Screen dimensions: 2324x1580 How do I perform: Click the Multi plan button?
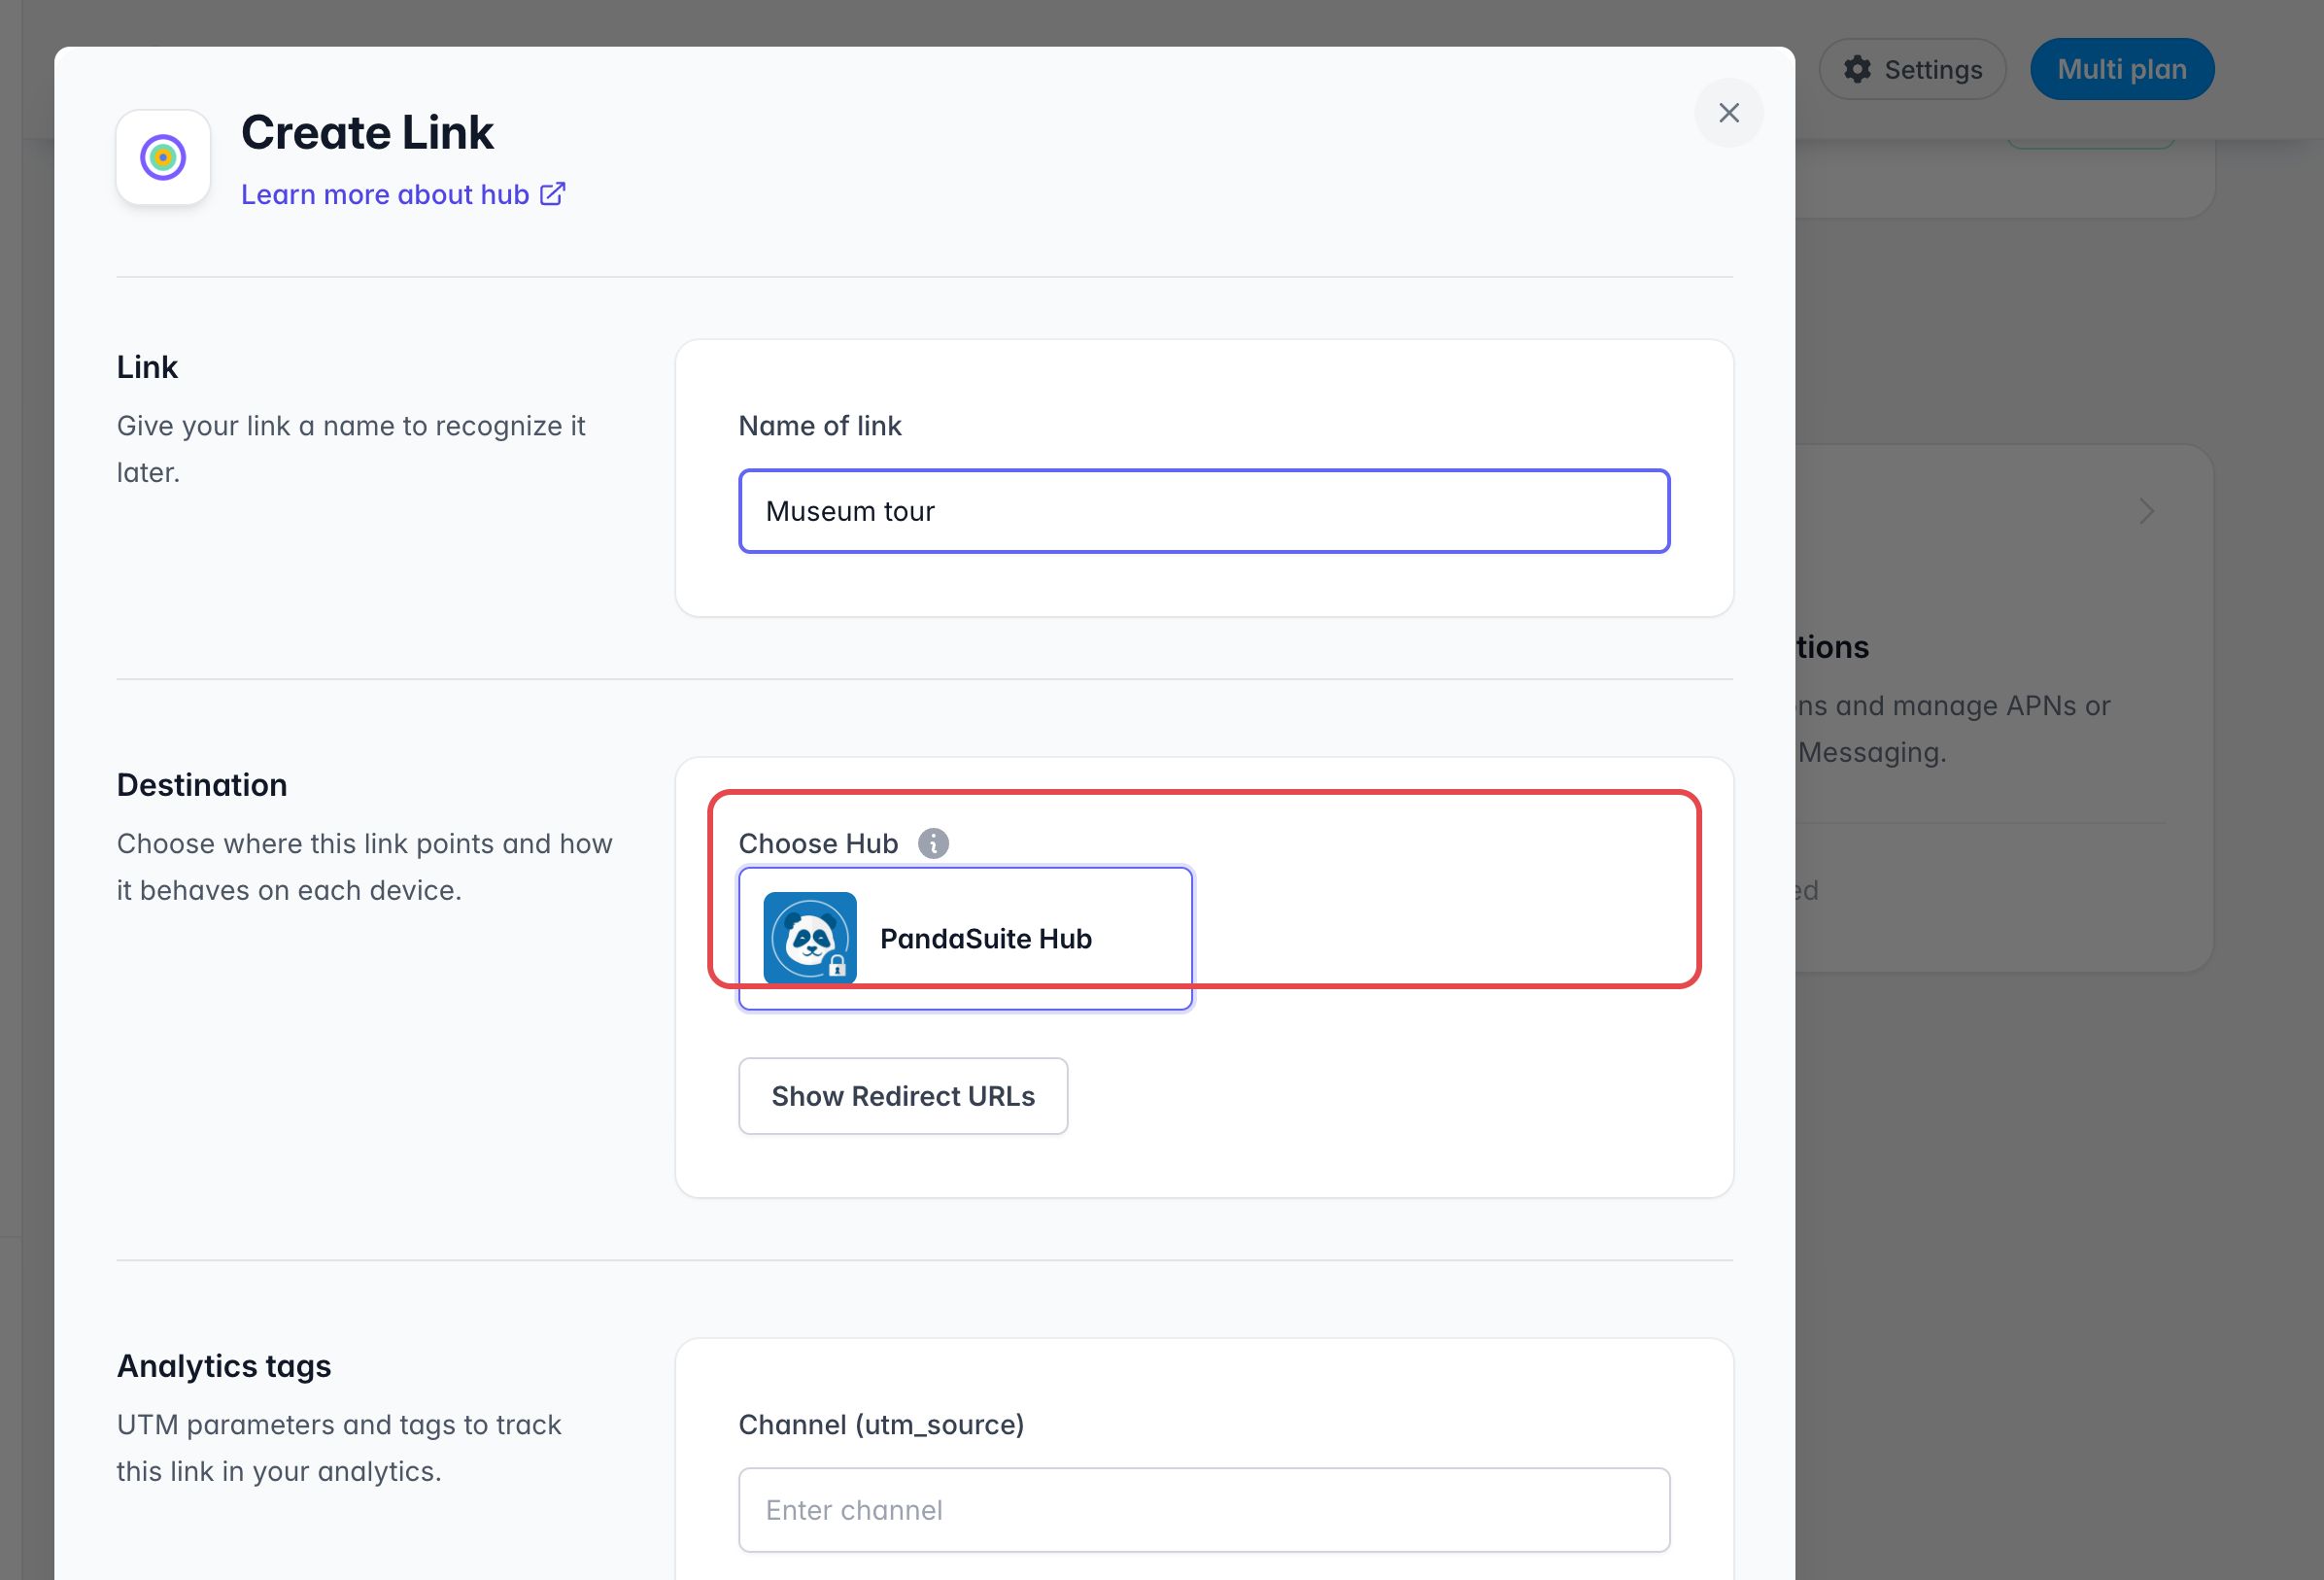click(x=2122, y=69)
